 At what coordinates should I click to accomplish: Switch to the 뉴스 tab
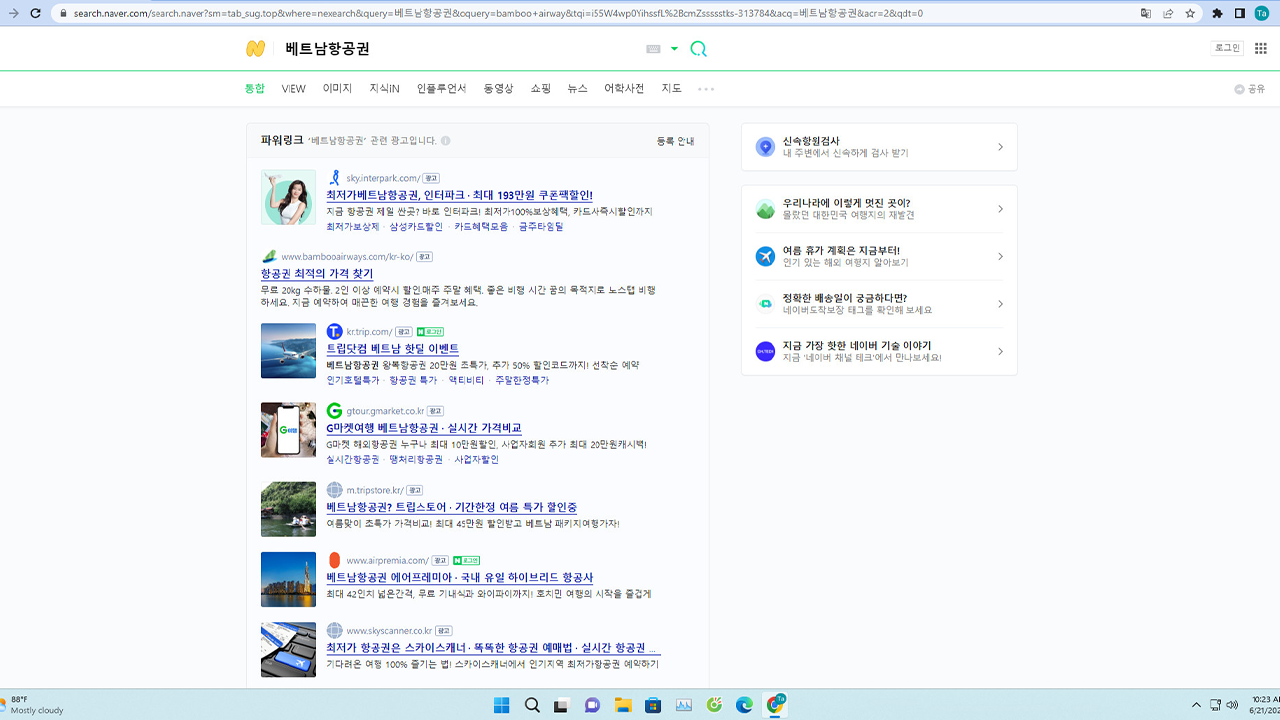point(577,89)
